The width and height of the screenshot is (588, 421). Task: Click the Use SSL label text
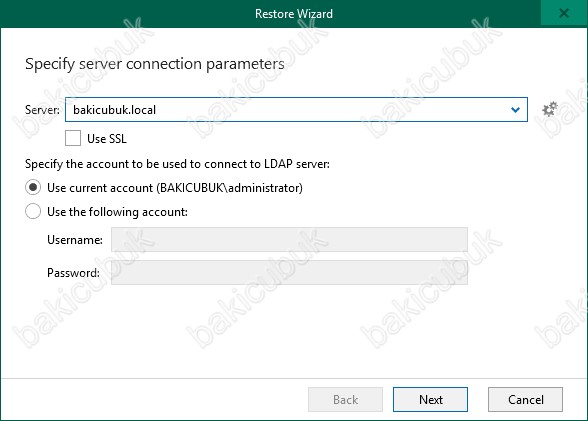107,139
